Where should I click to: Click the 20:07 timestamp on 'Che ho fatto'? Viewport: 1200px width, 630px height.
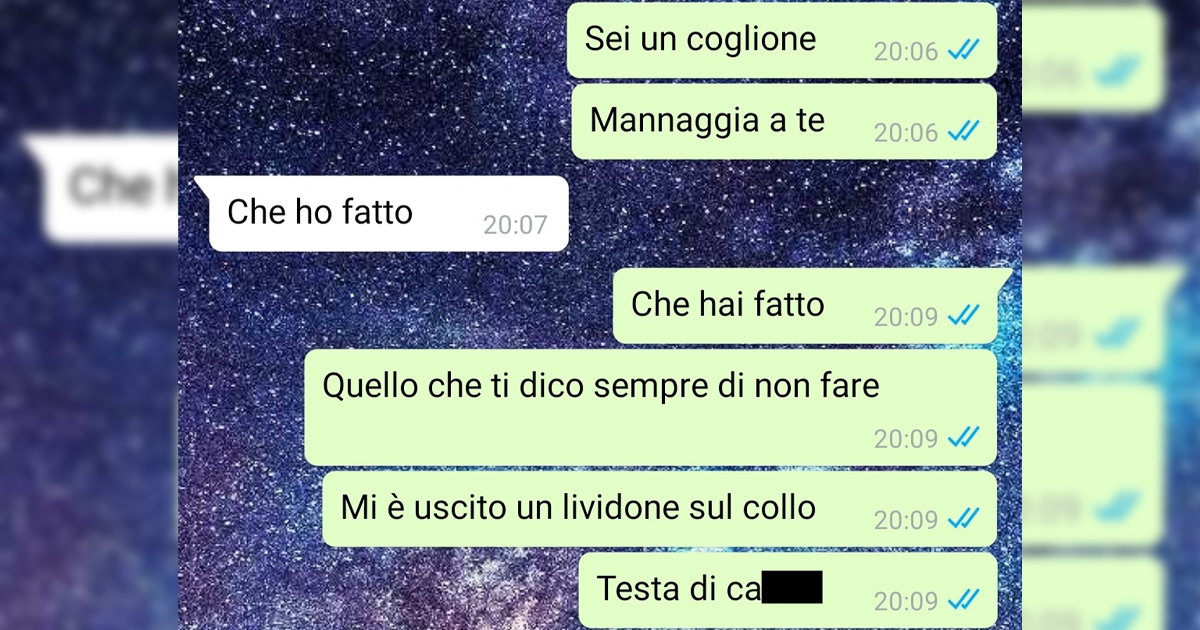(516, 225)
